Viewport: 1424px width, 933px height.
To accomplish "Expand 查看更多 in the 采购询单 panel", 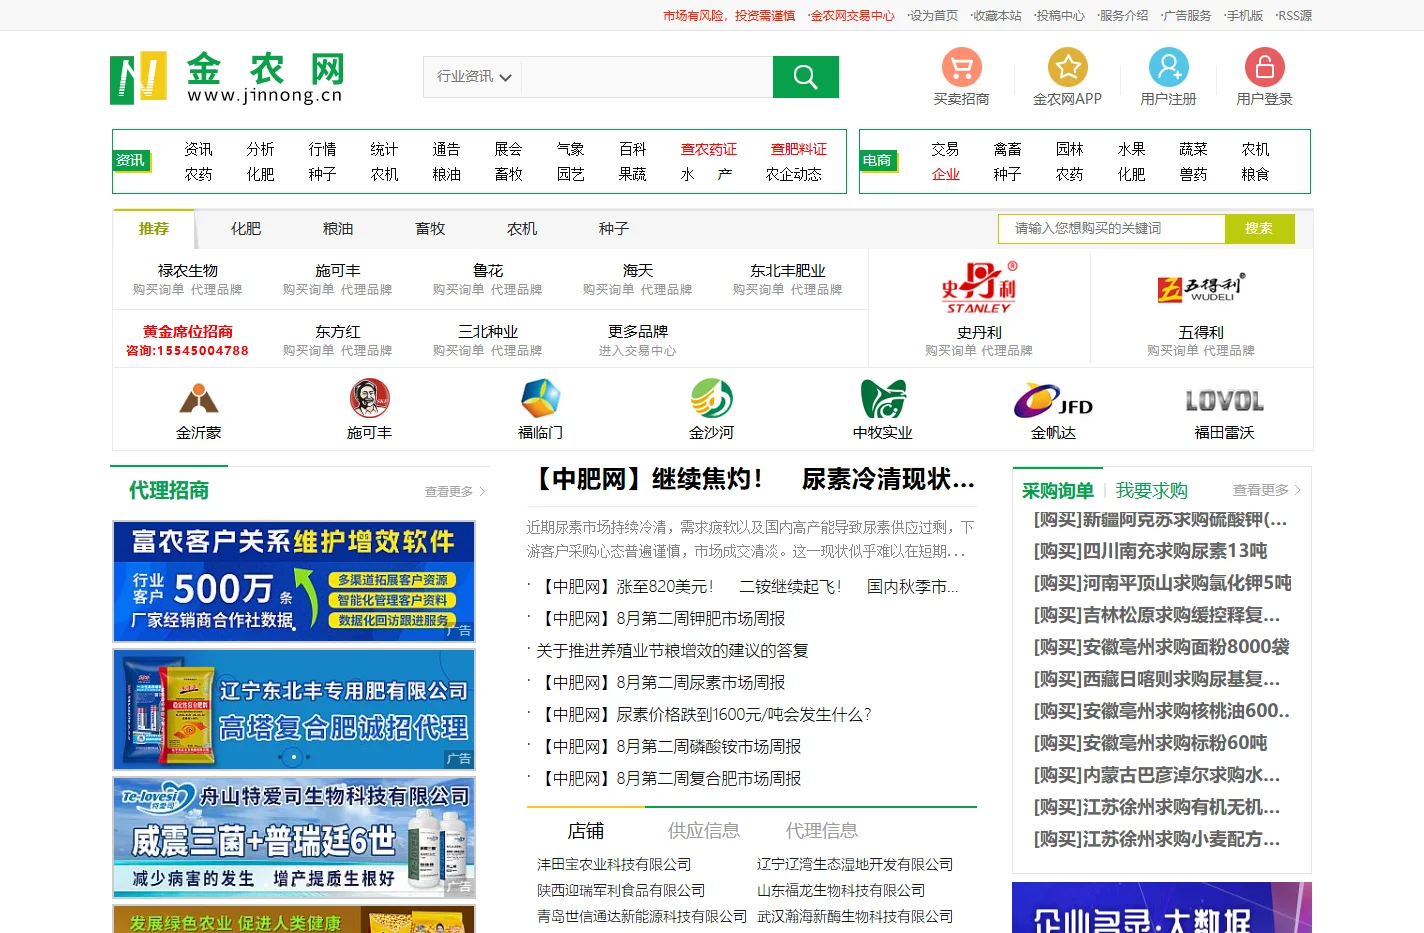I will pyautogui.click(x=1266, y=490).
